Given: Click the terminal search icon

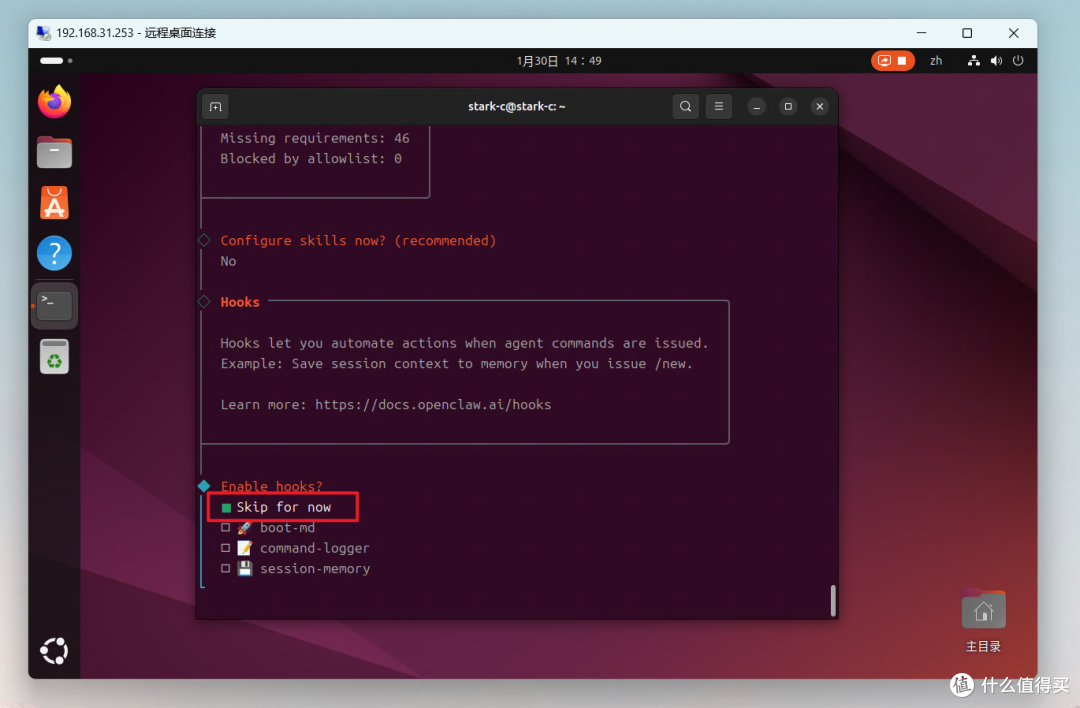Looking at the screenshot, I should click(x=685, y=106).
